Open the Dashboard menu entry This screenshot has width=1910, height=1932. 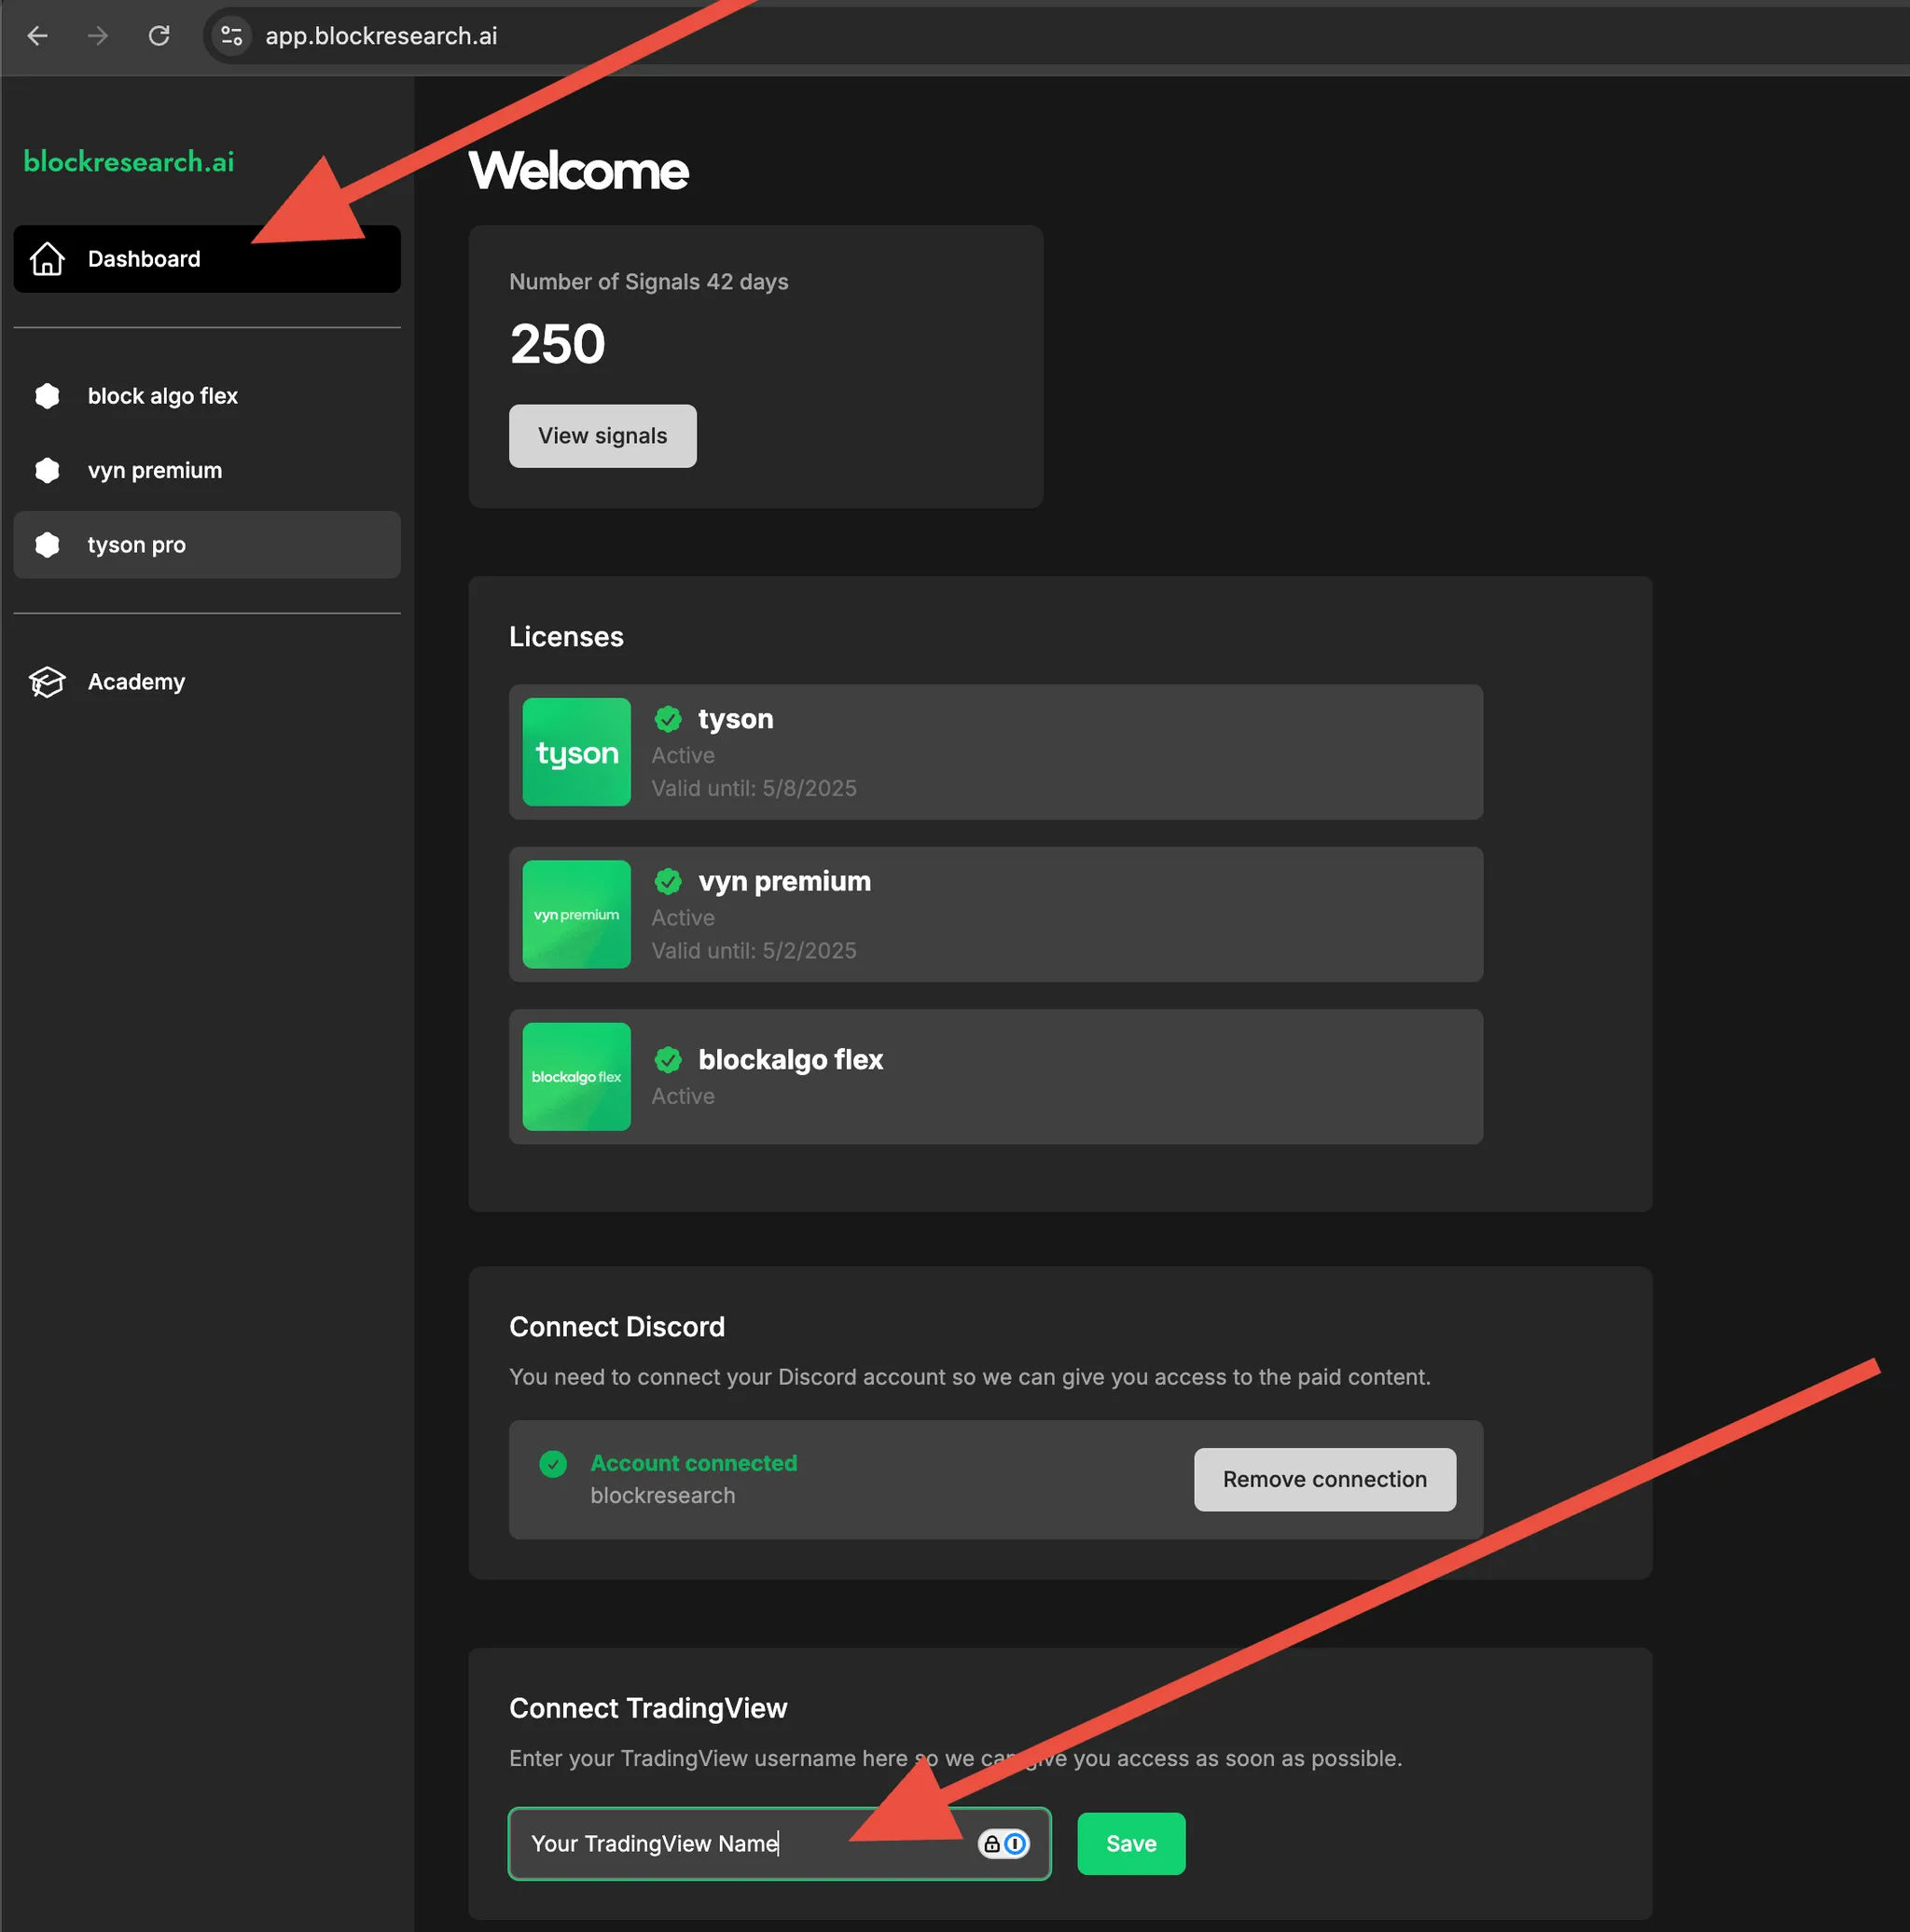[x=144, y=258]
